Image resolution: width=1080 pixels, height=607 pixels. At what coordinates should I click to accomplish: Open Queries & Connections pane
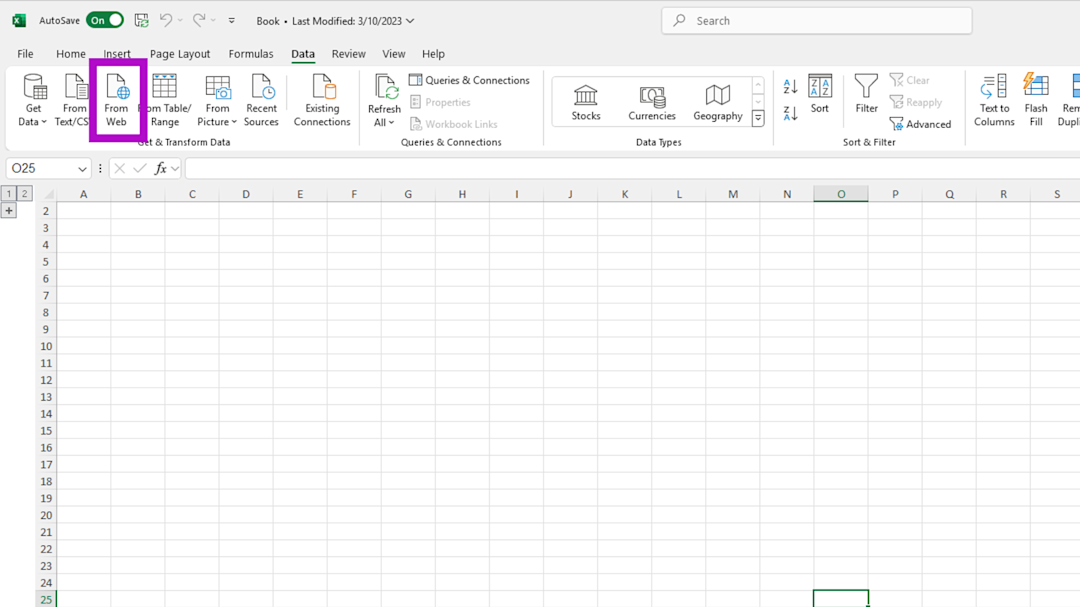point(470,80)
